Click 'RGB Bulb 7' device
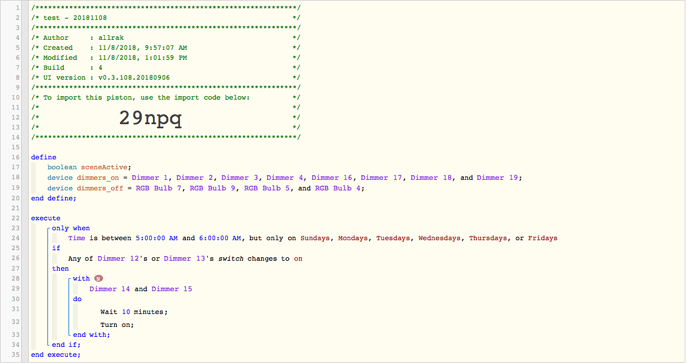The image size is (690, 364). pyautogui.click(x=159, y=188)
